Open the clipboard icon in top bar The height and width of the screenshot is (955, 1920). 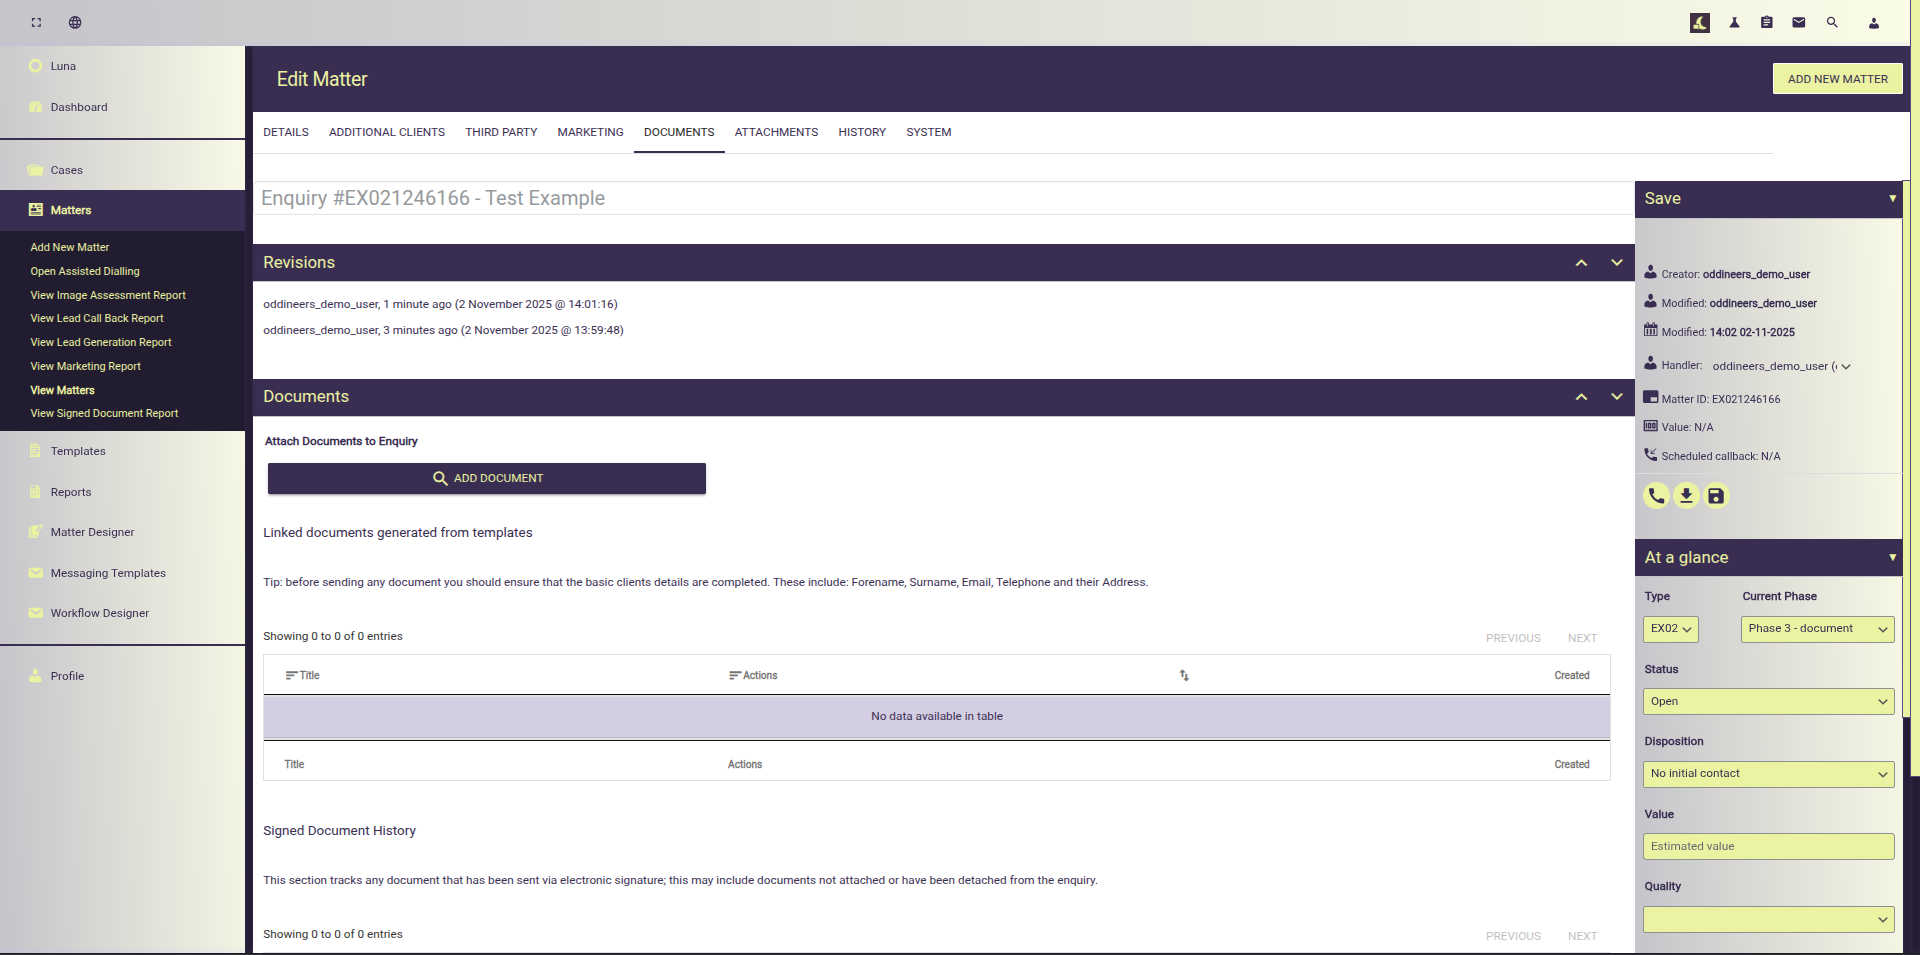pos(1767,22)
